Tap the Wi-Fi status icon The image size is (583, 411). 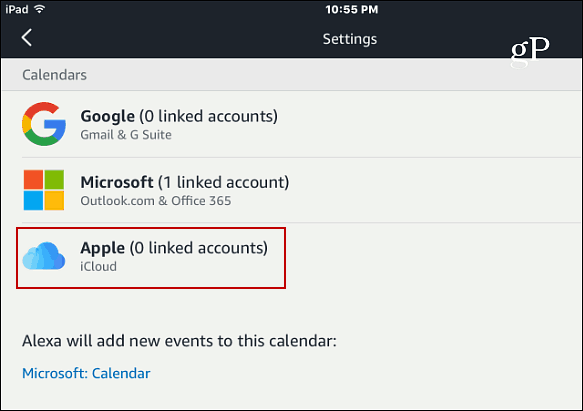coord(39,9)
